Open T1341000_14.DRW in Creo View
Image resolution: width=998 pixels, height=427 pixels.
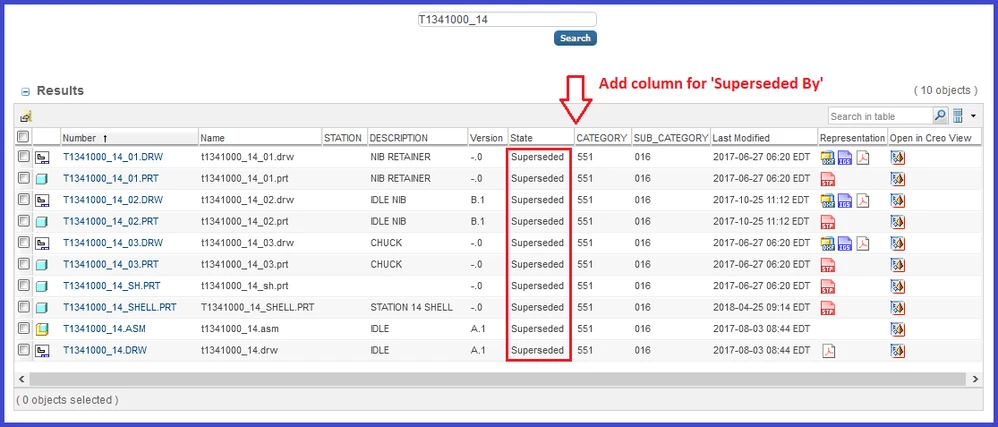(x=897, y=351)
